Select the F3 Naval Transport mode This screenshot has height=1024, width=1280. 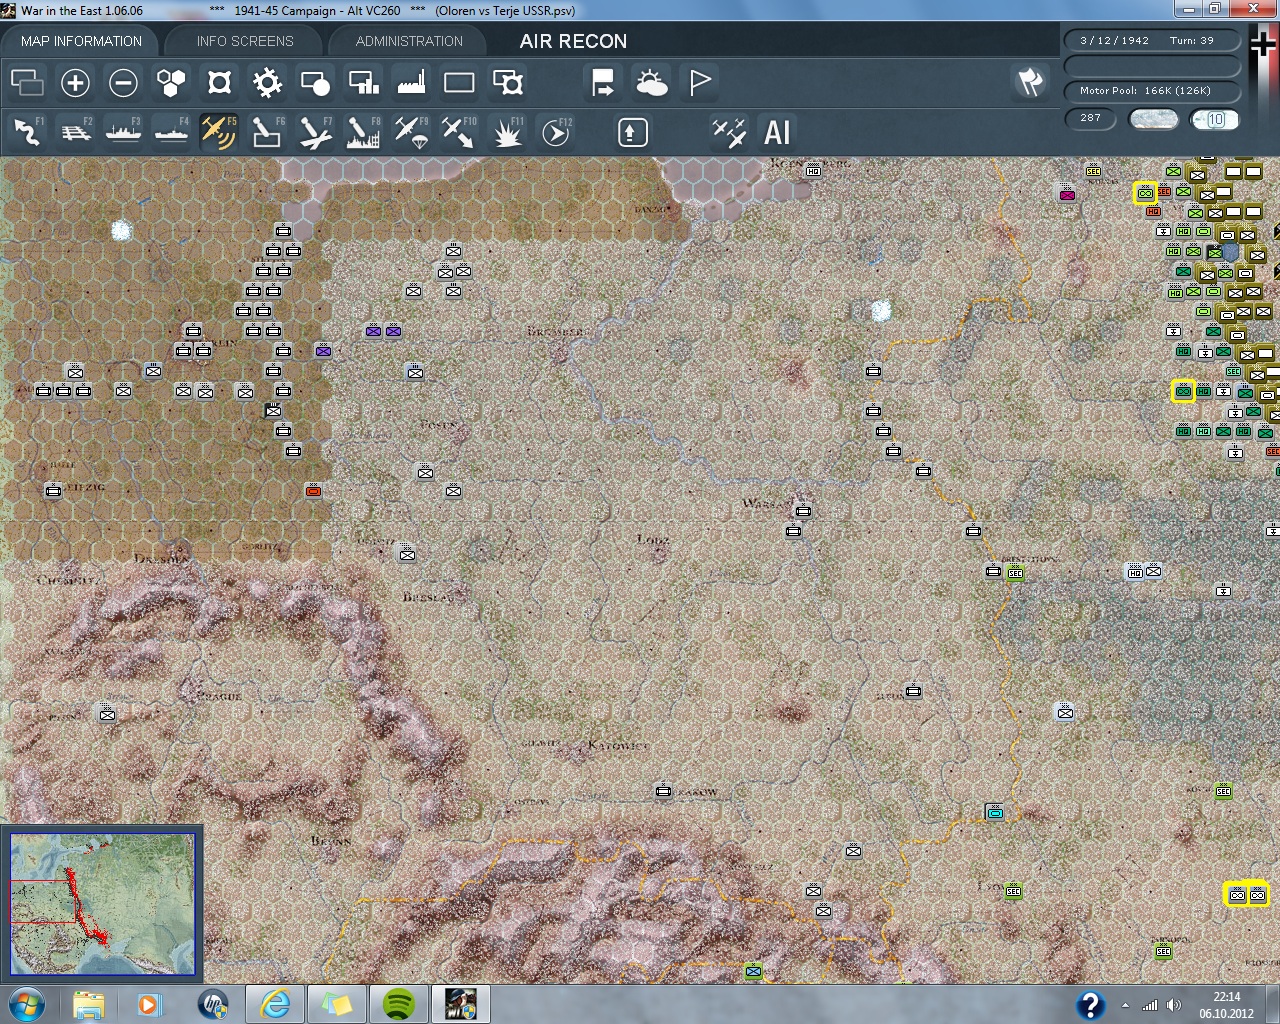pos(124,132)
